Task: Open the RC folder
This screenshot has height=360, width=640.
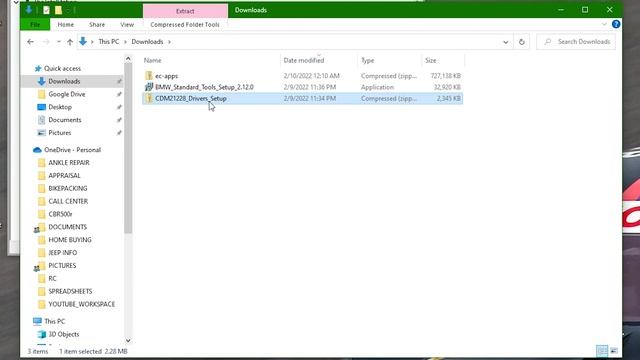Action: (52, 278)
